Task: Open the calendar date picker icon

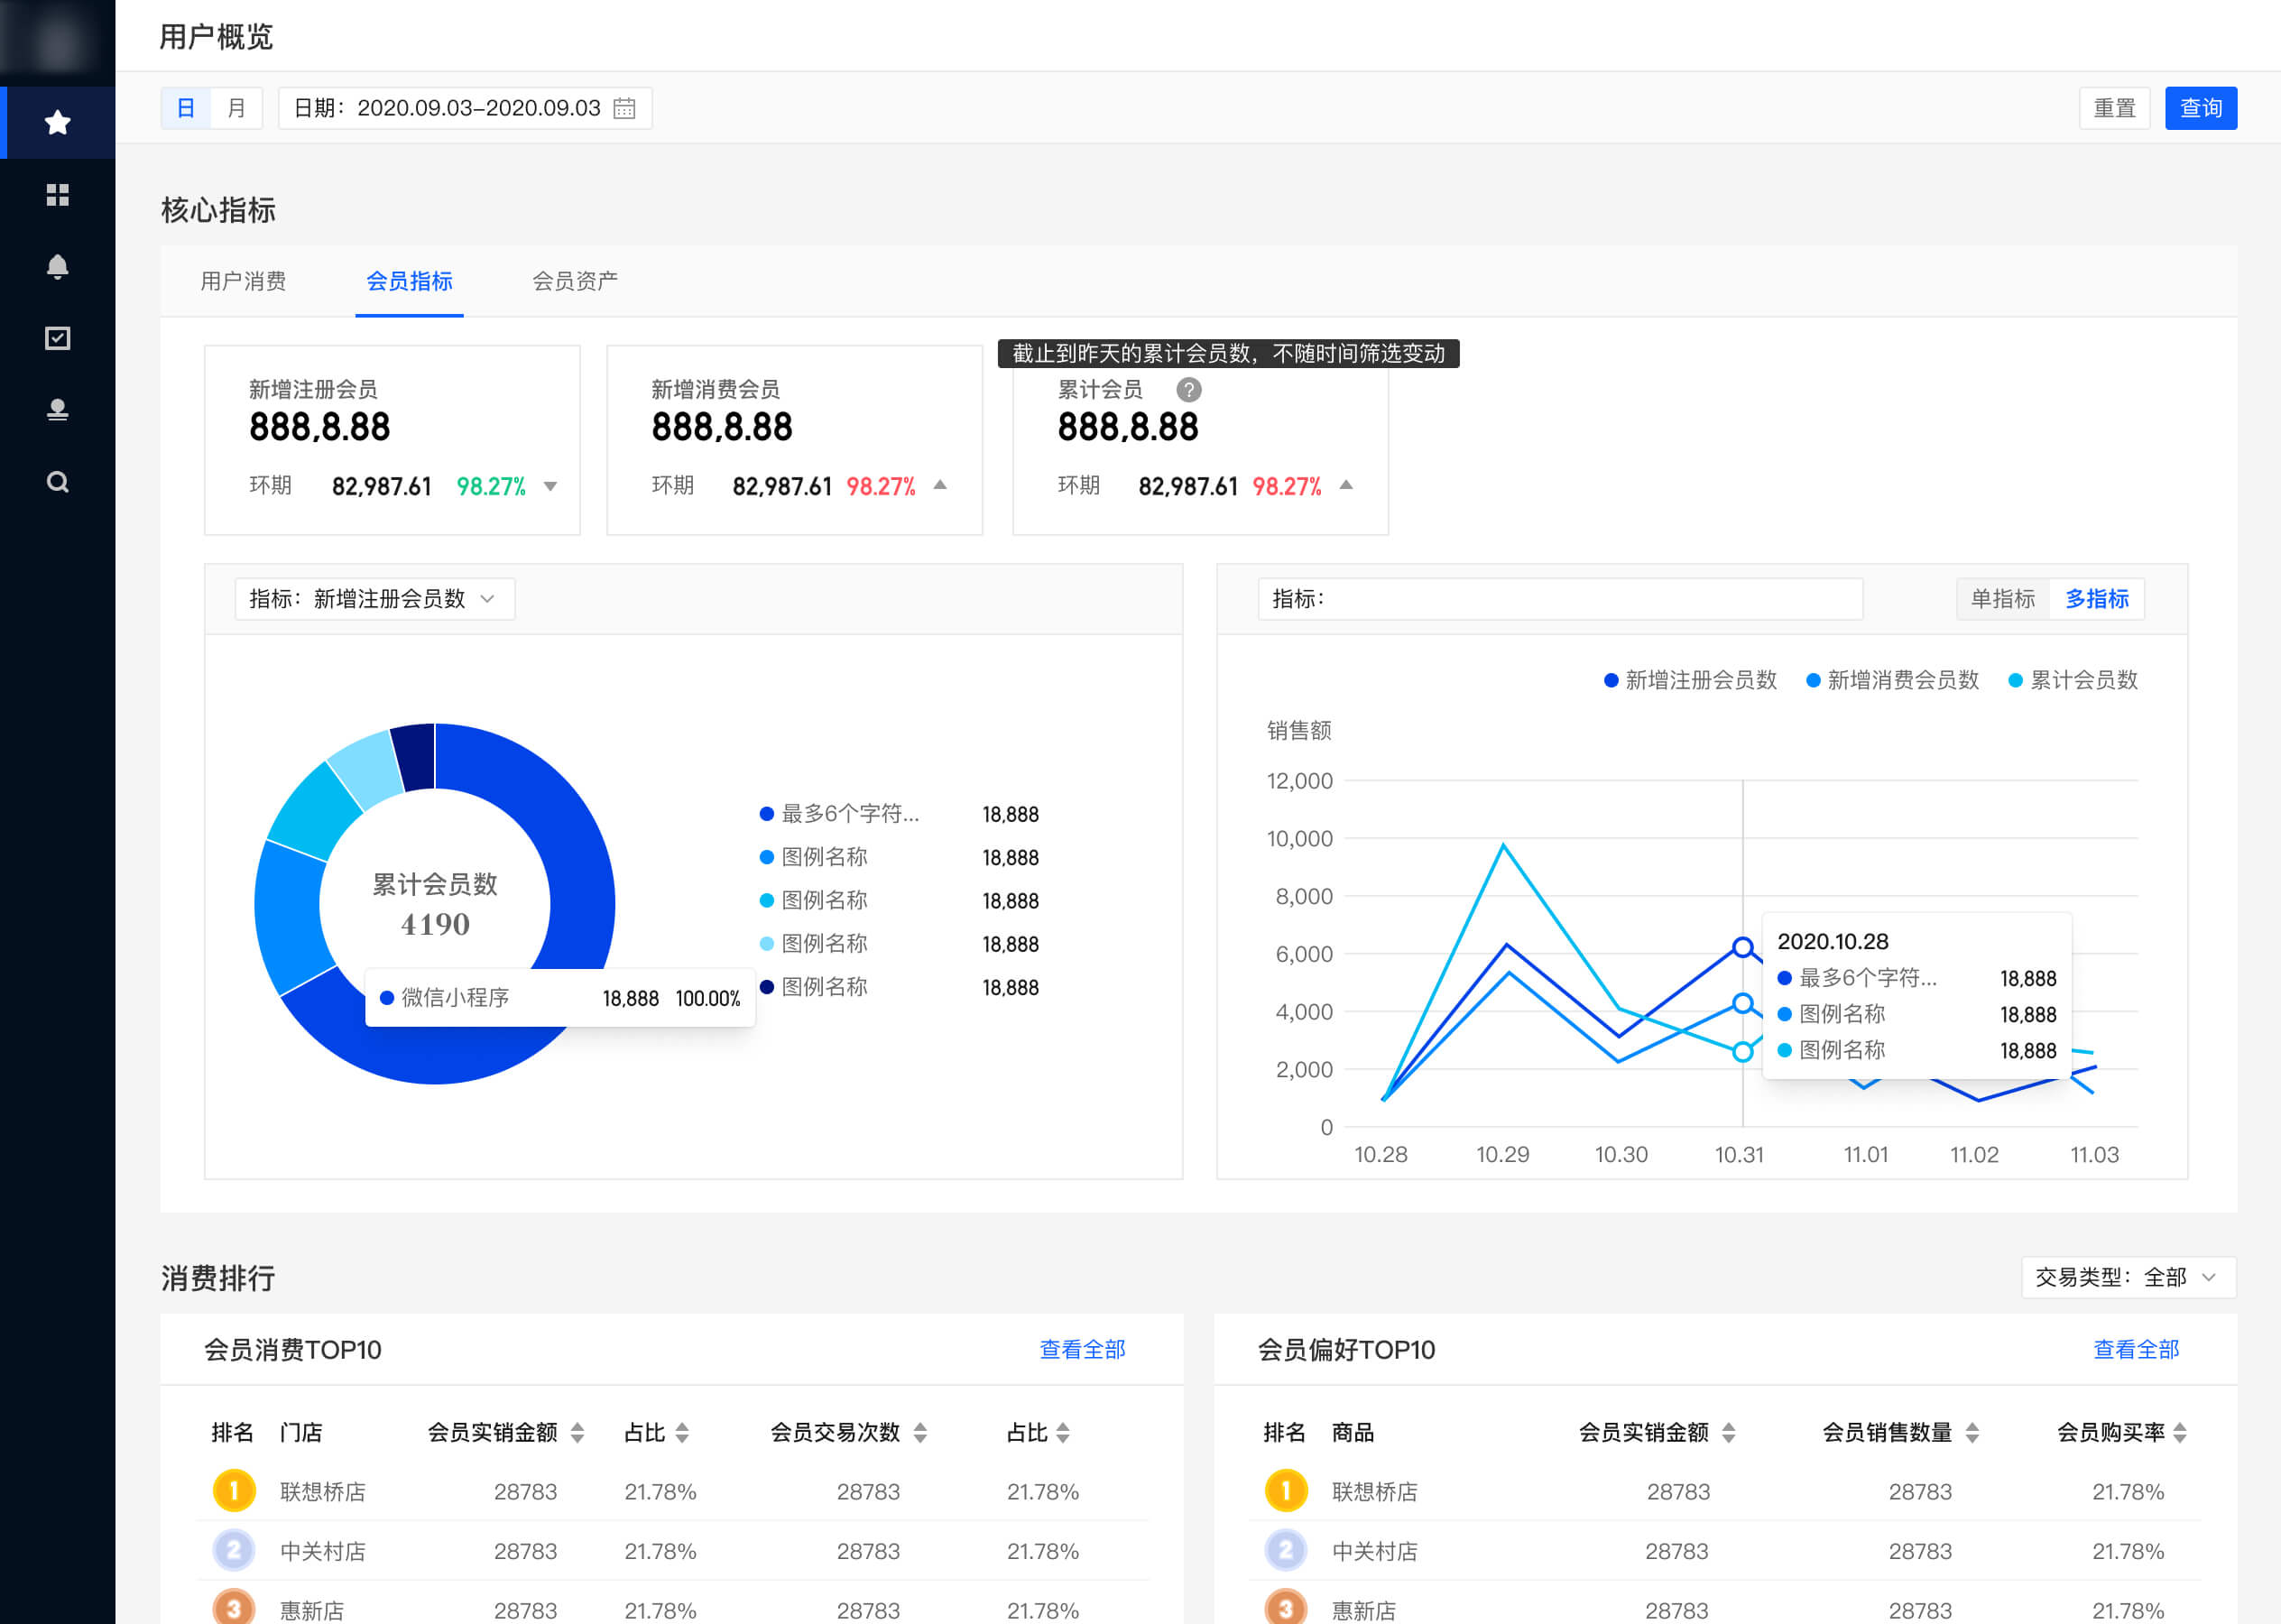Action: click(x=624, y=108)
